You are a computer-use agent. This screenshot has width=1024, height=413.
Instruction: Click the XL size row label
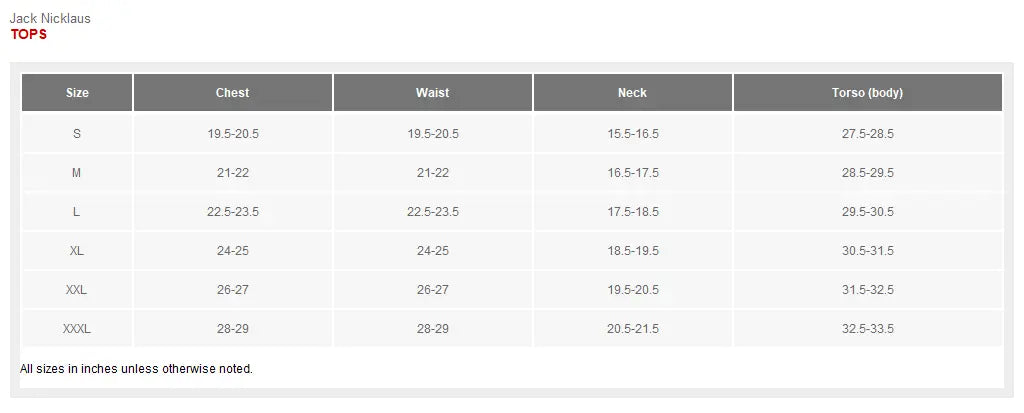pyautogui.click(x=77, y=251)
